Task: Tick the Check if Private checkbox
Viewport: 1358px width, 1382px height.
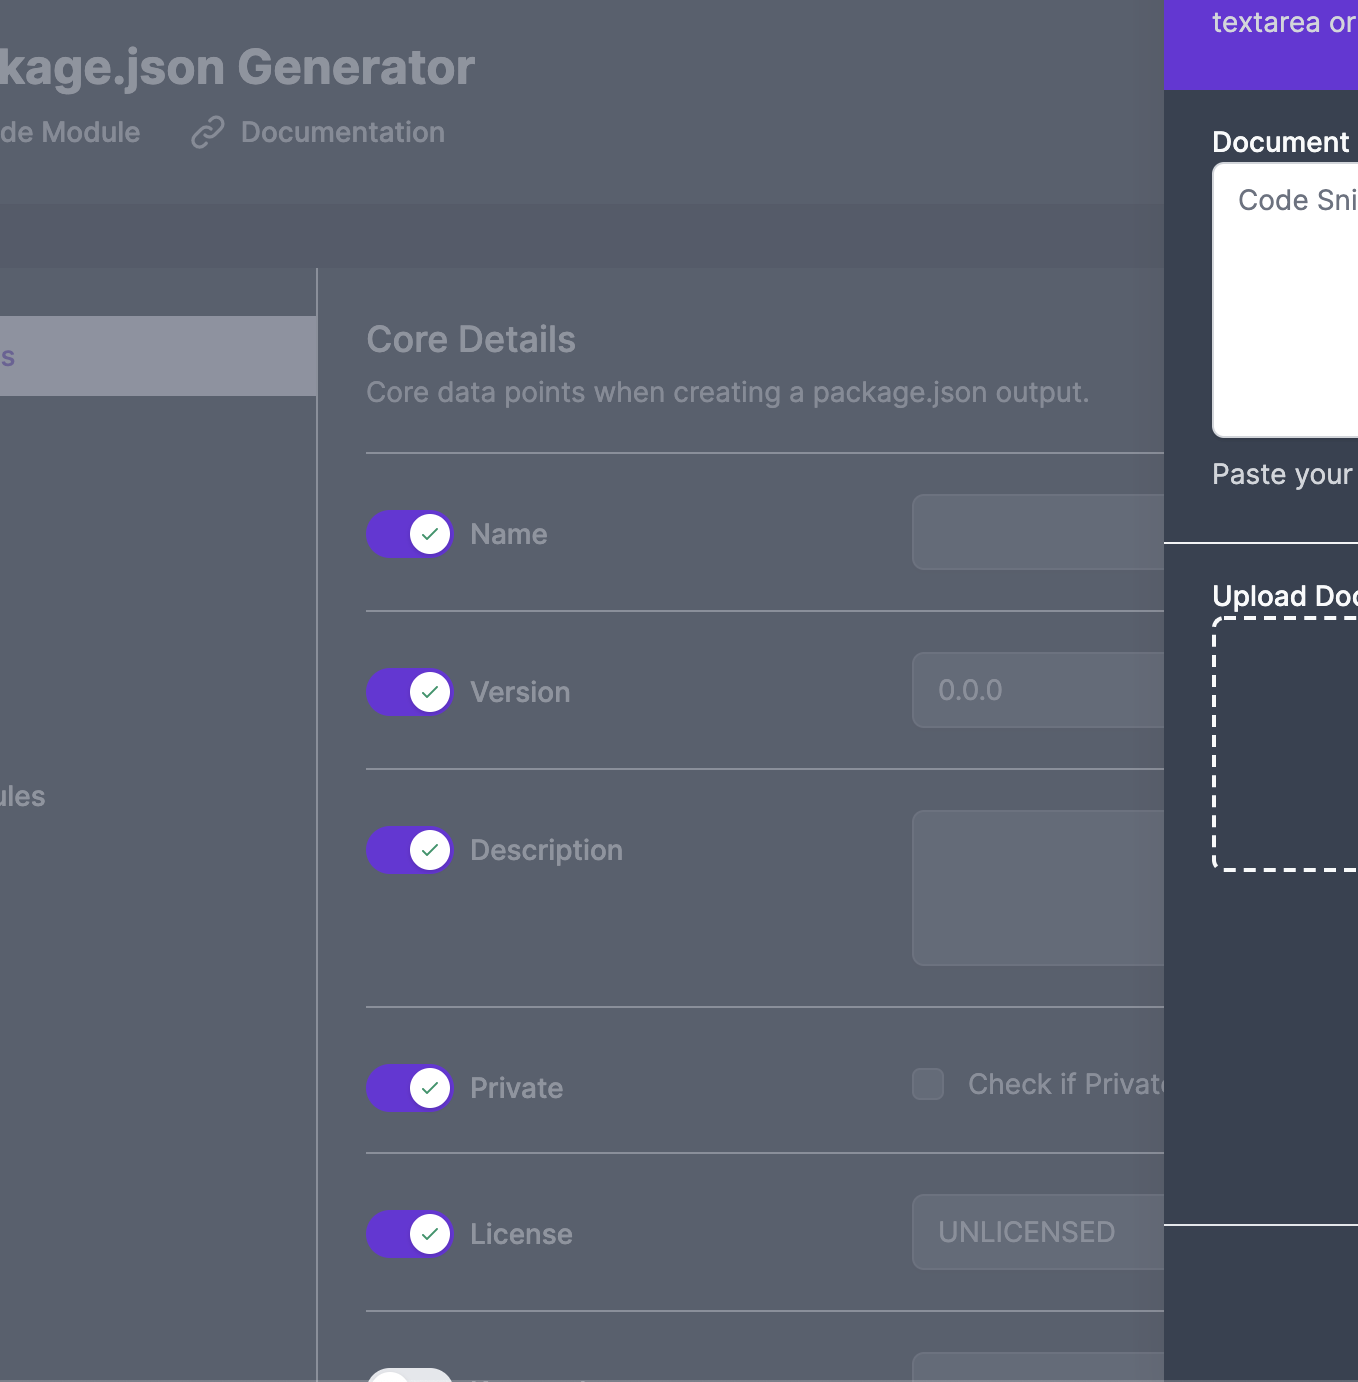Action: [928, 1084]
